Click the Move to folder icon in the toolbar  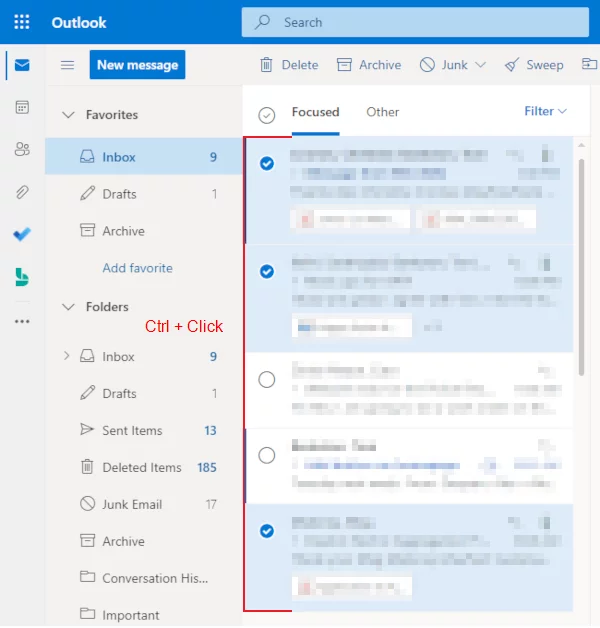(x=589, y=64)
